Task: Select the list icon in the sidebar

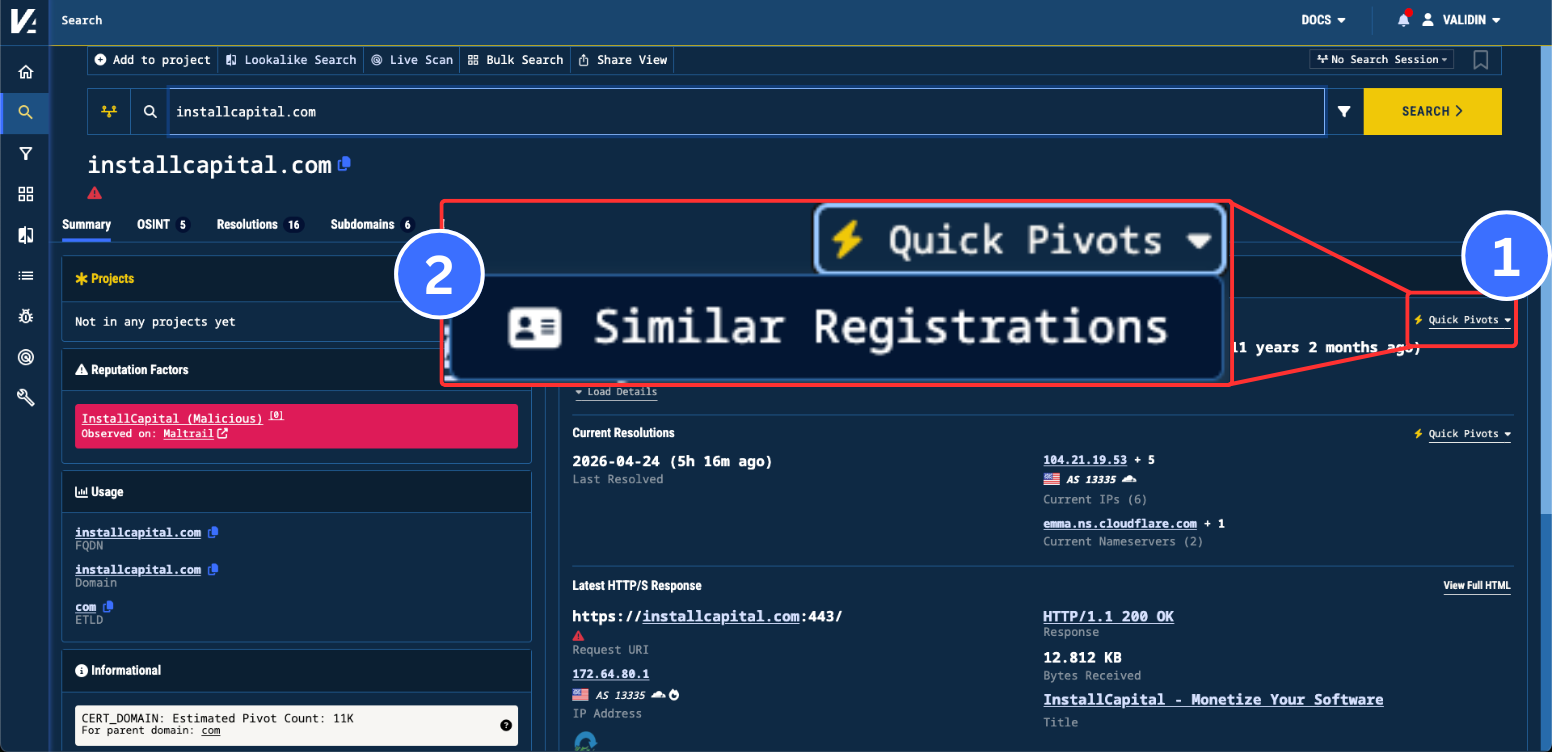Action: (25, 275)
